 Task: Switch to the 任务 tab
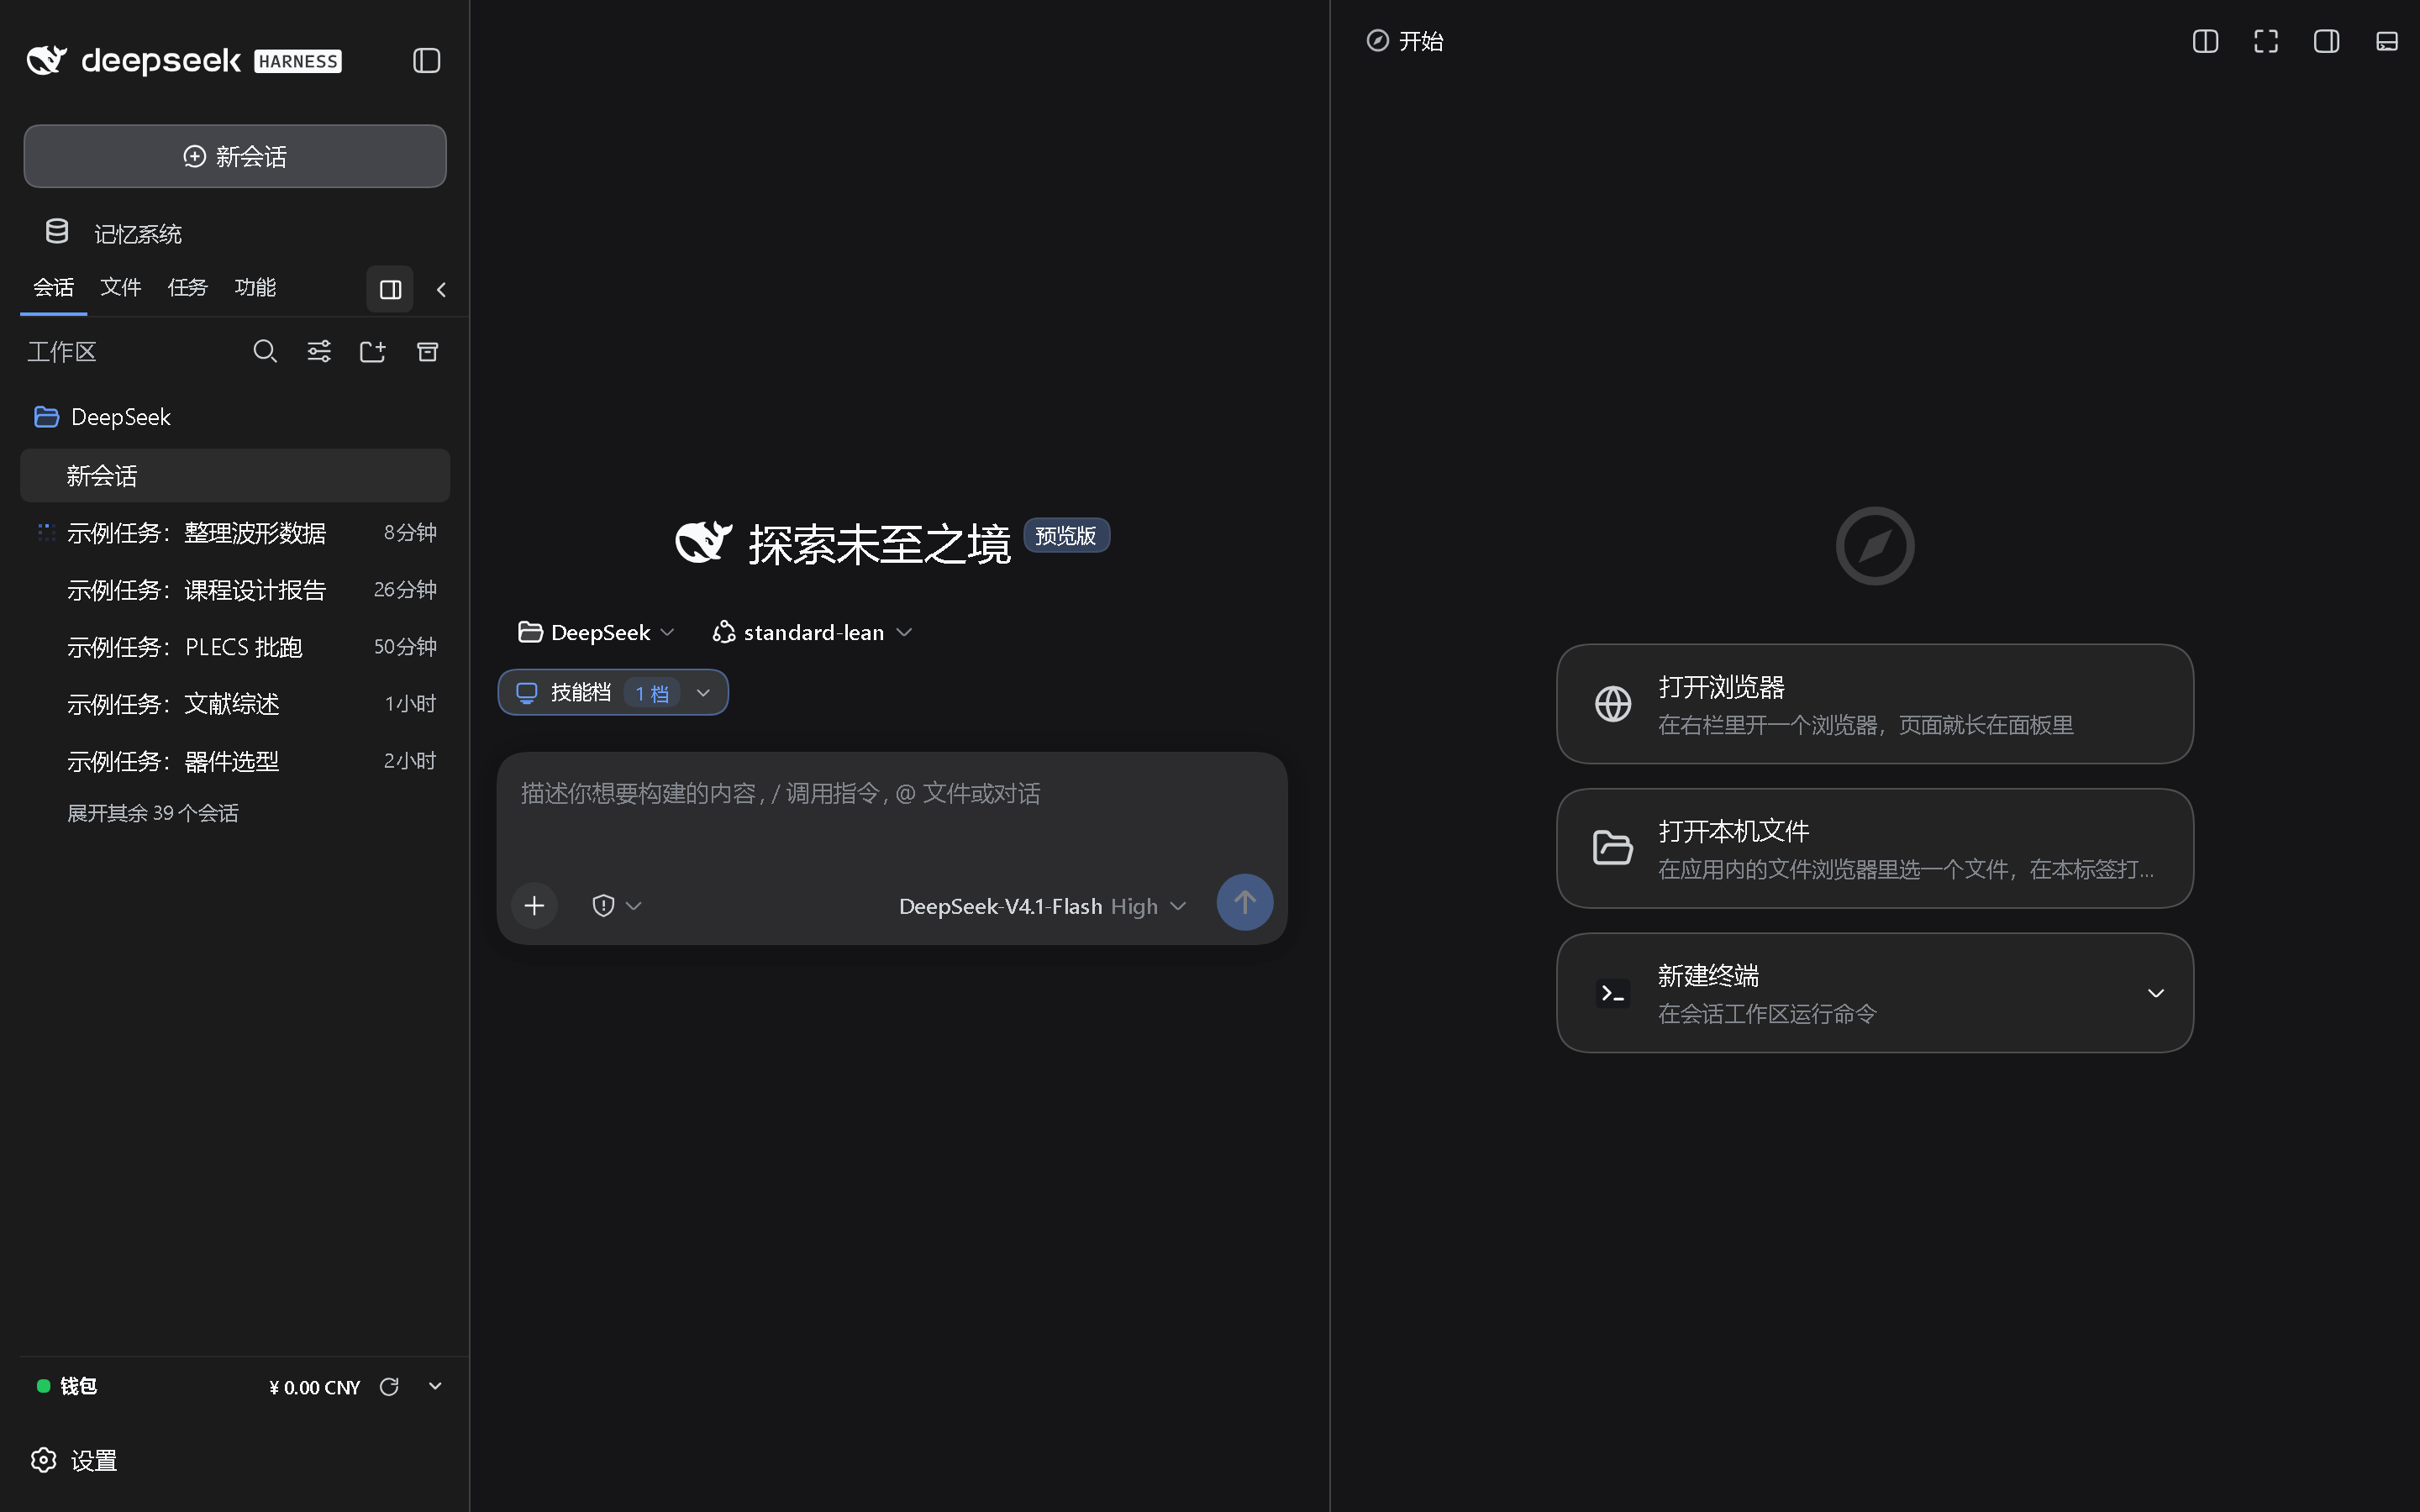187,288
